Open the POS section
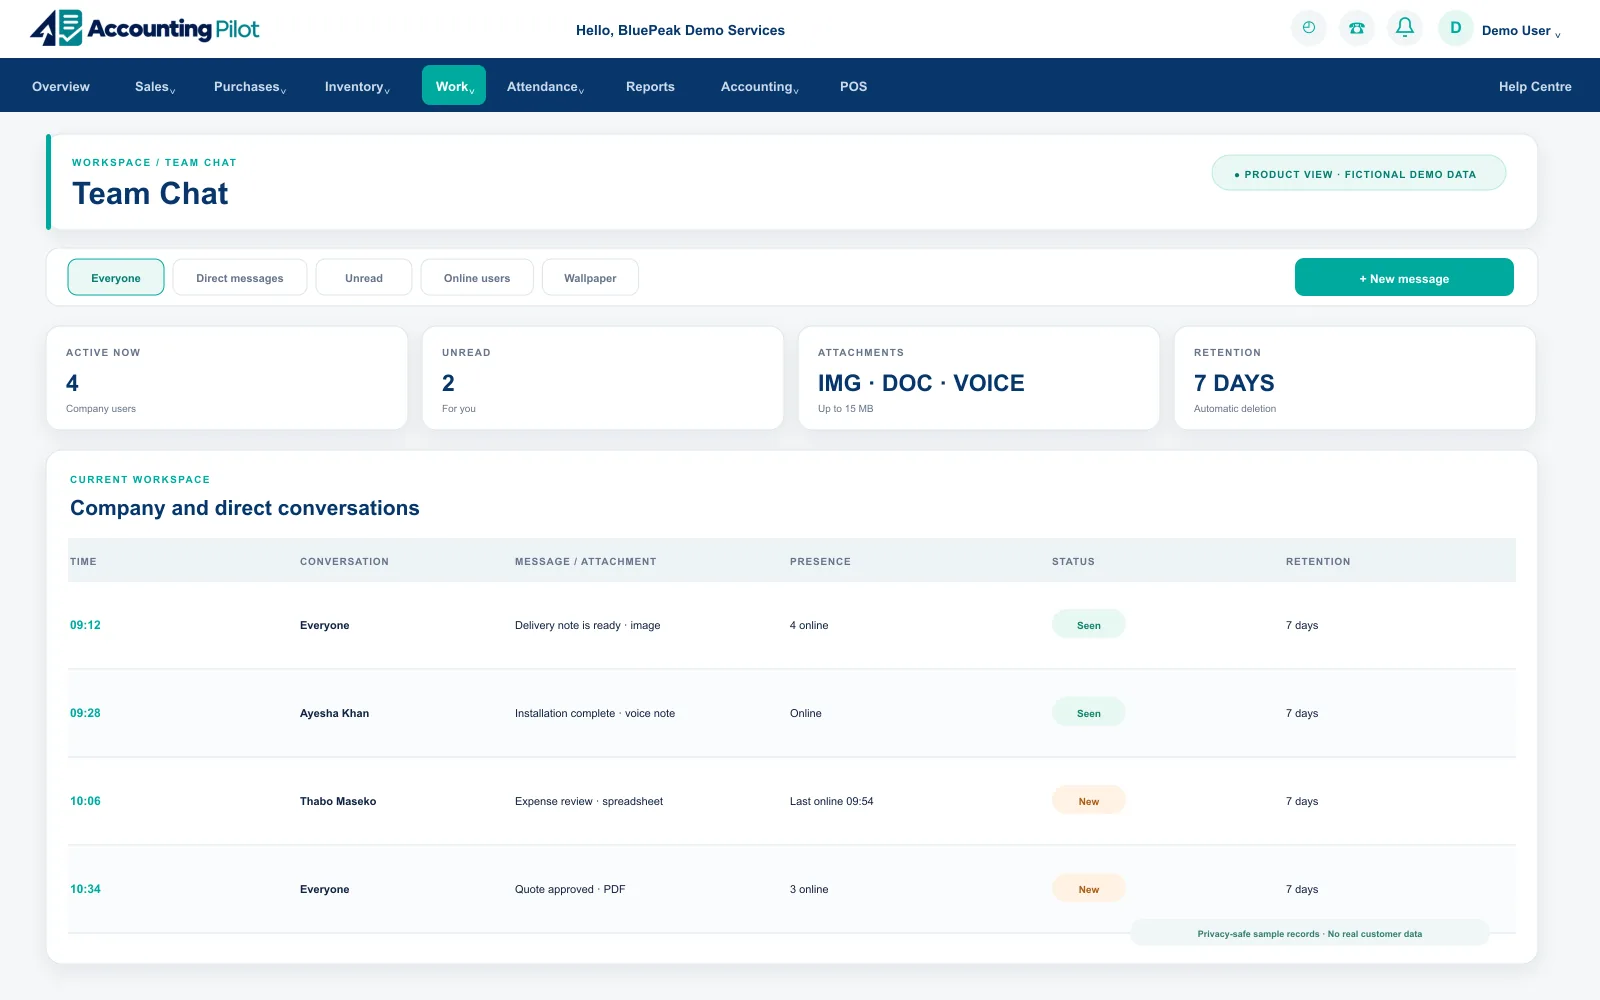 tap(853, 87)
